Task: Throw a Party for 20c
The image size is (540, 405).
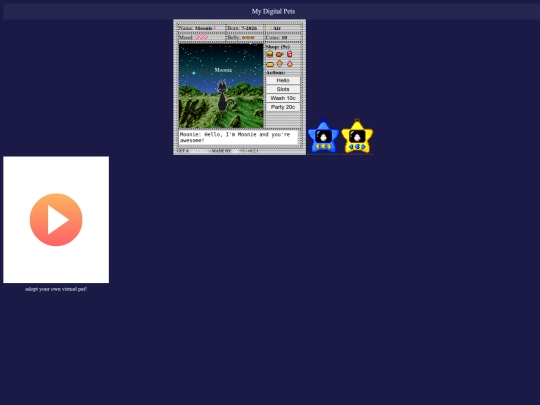Action: tap(283, 107)
